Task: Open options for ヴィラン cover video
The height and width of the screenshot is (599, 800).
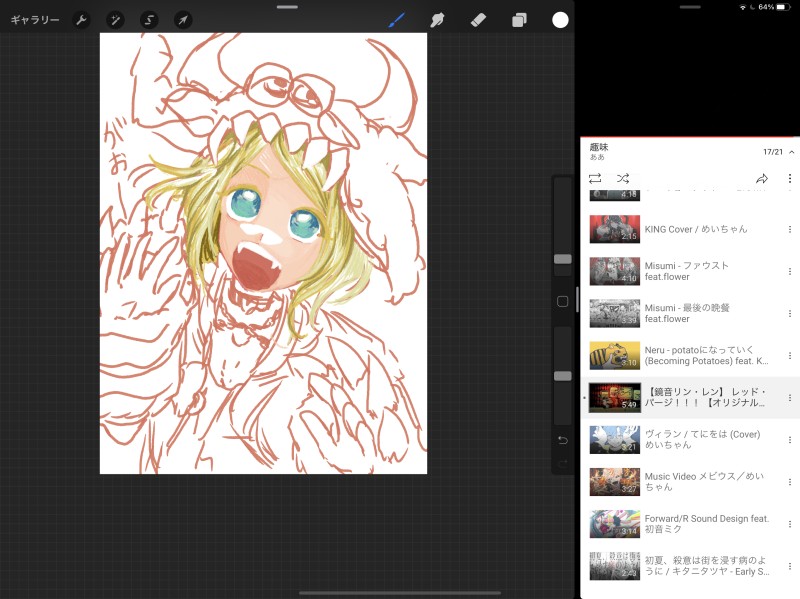Action: (x=790, y=440)
